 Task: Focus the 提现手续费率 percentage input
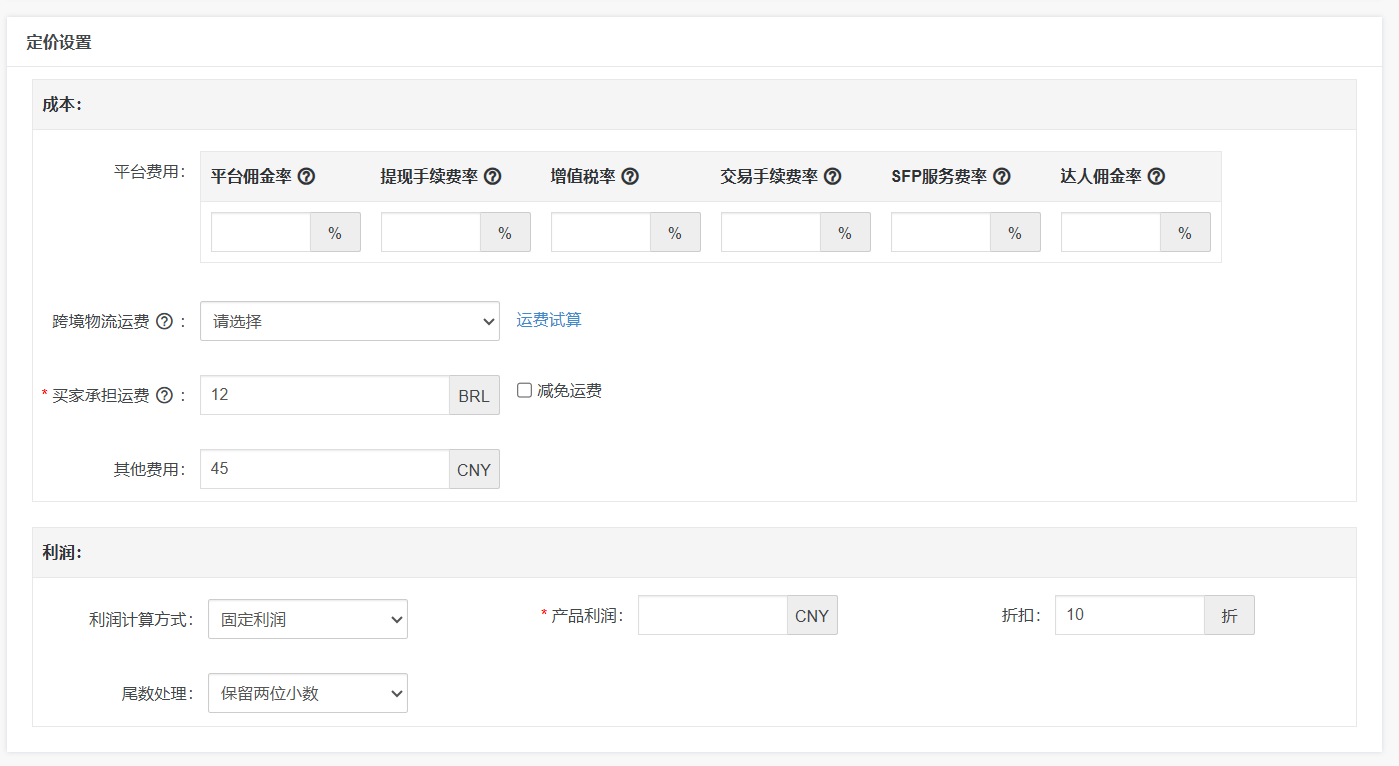(x=431, y=232)
